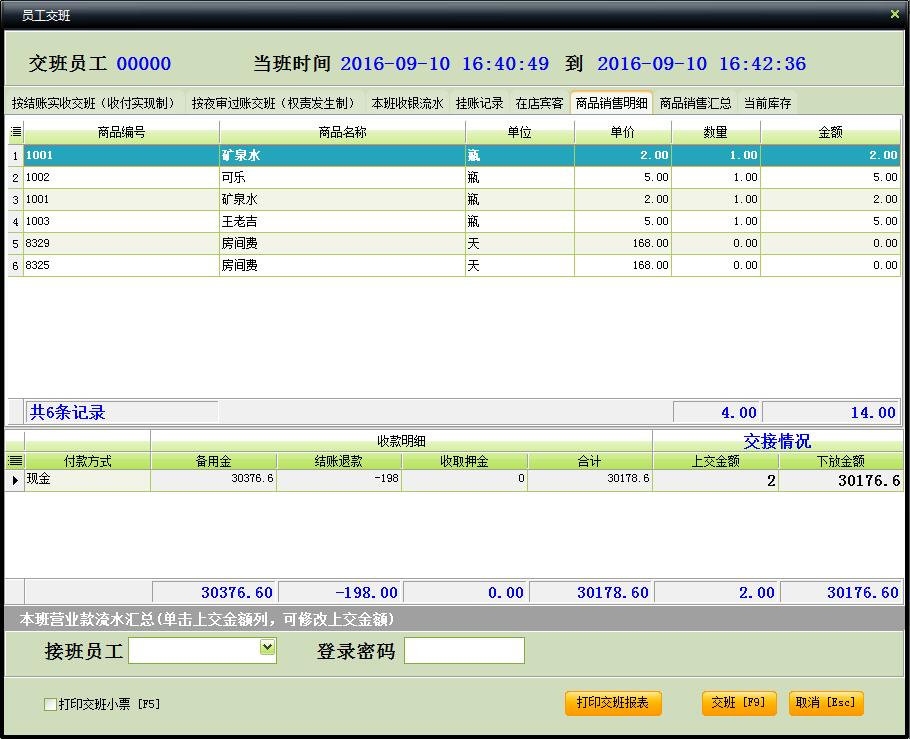The image size is (910, 739).
Task: Enable 打印交班小票 [F5] checkbox
Action: 50,704
